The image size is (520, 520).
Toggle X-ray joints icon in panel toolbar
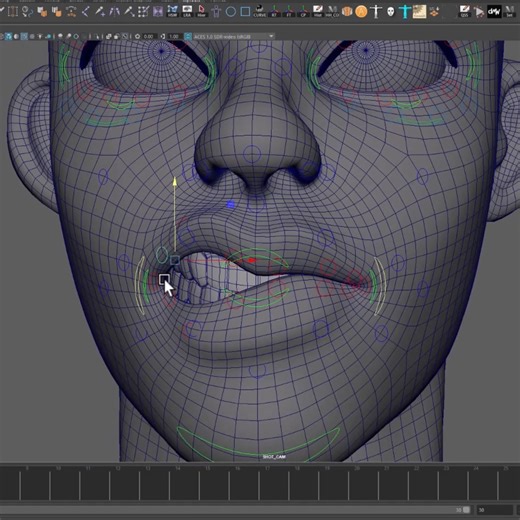(125, 36)
